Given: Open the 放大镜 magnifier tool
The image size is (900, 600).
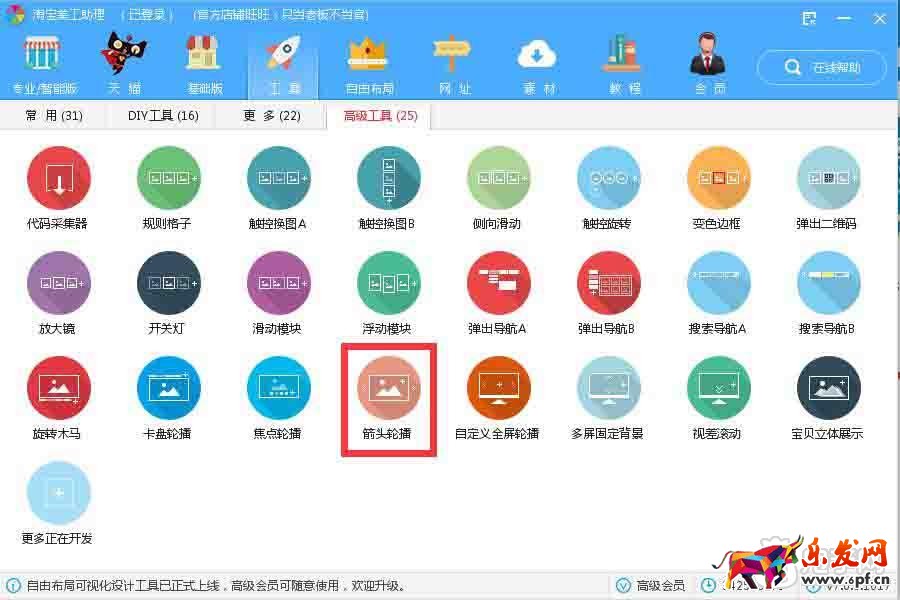Looking at the screenshot, I should [59, 283].
